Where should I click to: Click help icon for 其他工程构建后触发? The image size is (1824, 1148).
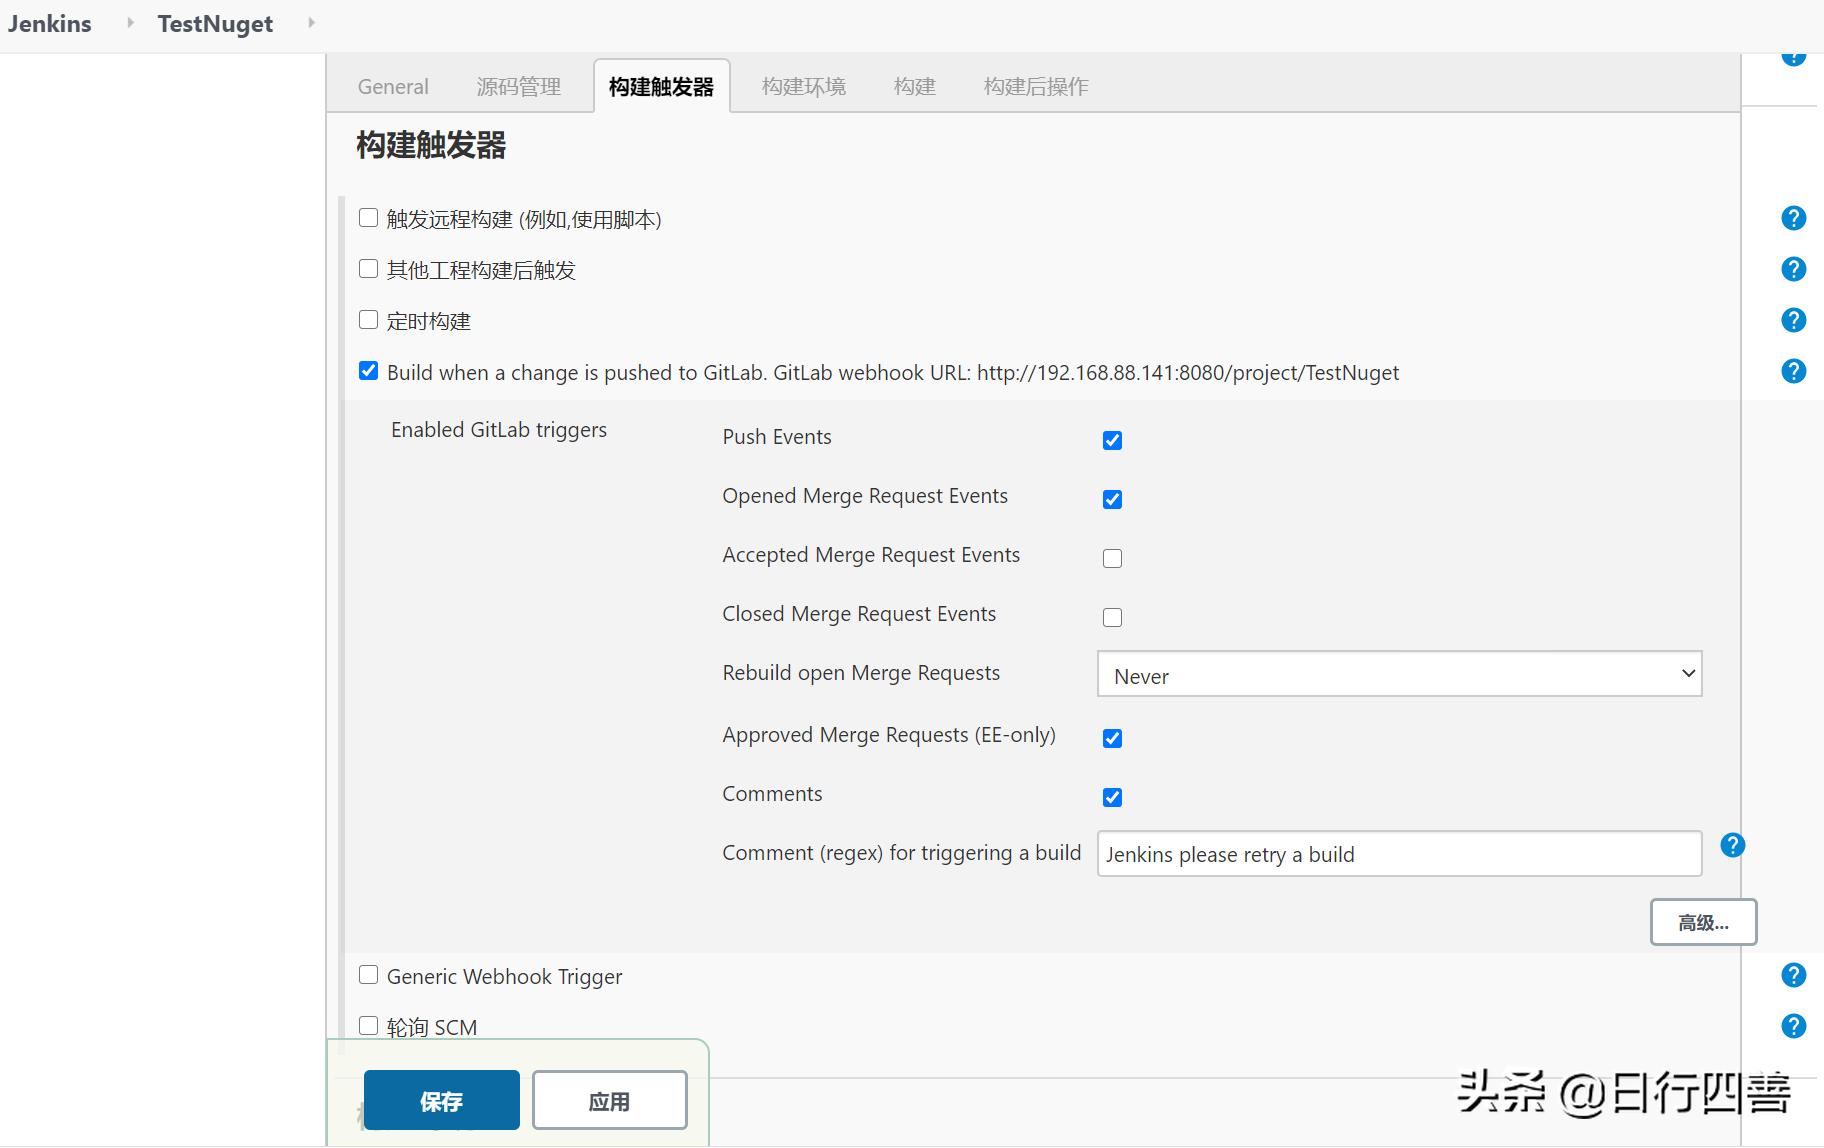1793,269
